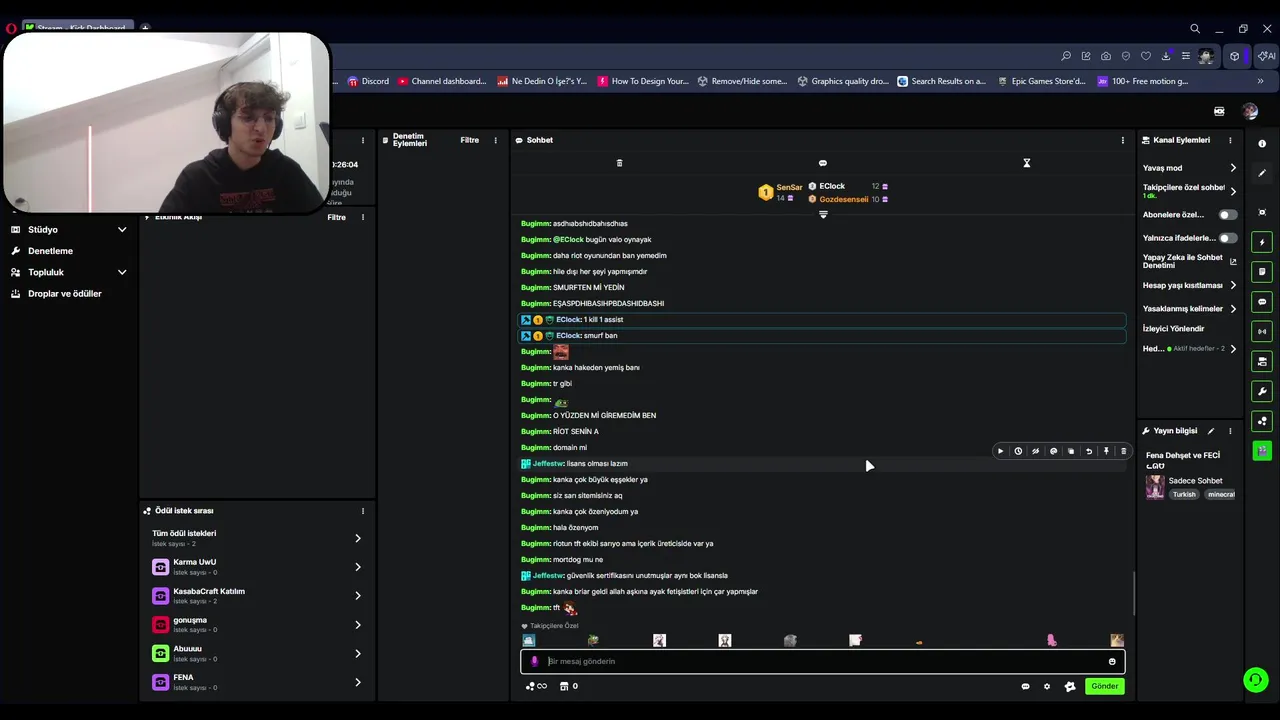Click the speech bubble icon above chat
1280x720 pixels.
coord(823,163)
